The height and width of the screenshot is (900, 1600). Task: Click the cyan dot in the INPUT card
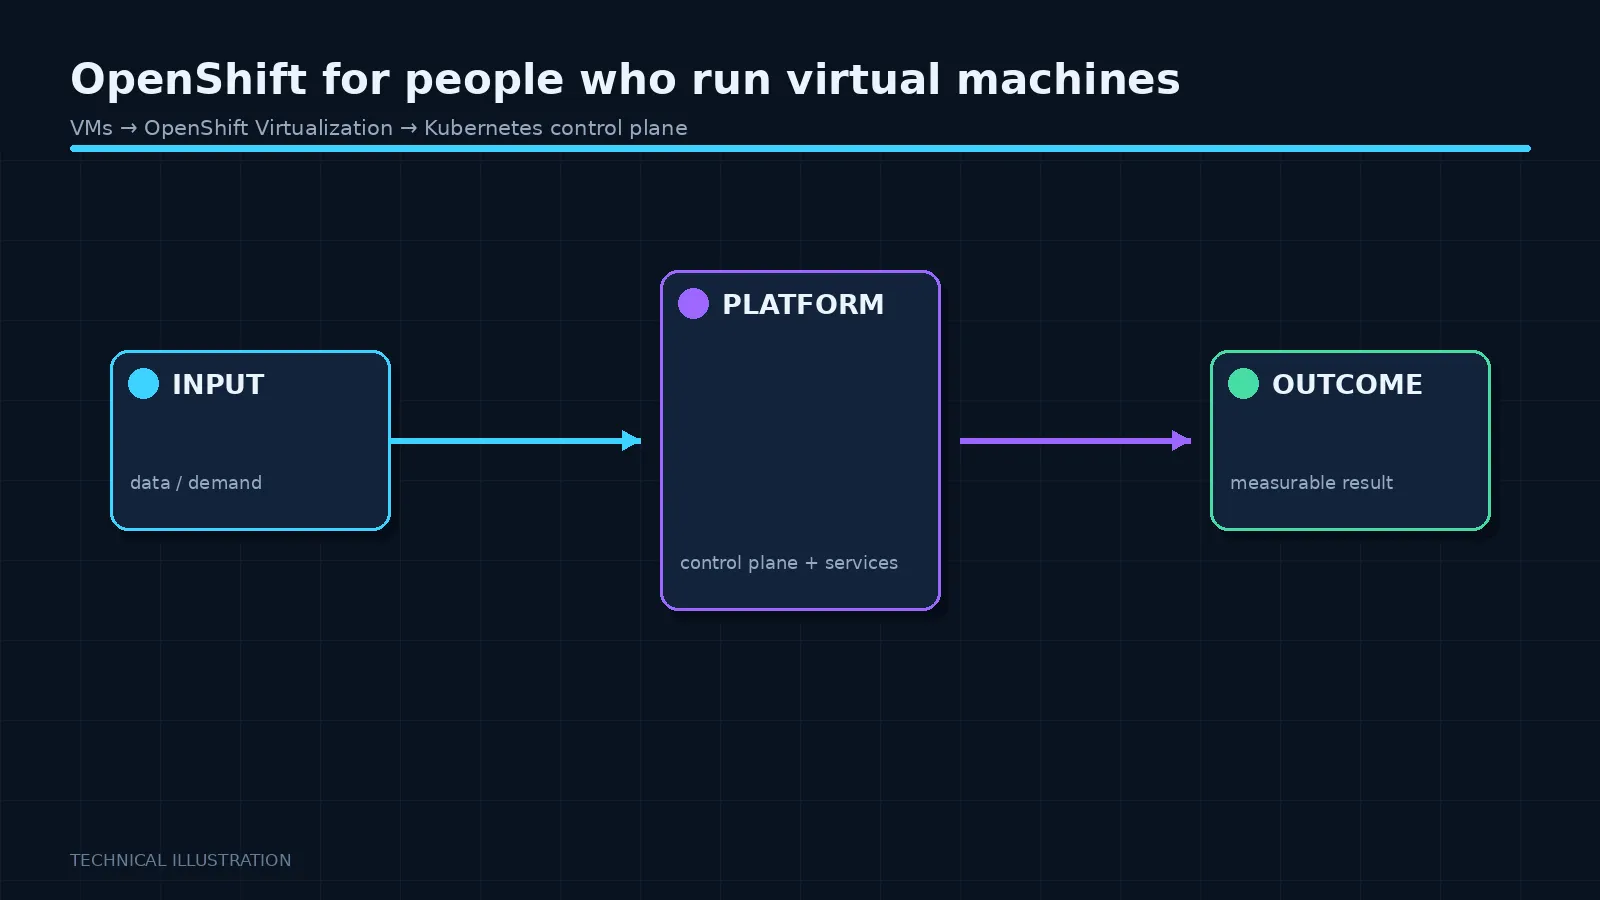point(143,383)
